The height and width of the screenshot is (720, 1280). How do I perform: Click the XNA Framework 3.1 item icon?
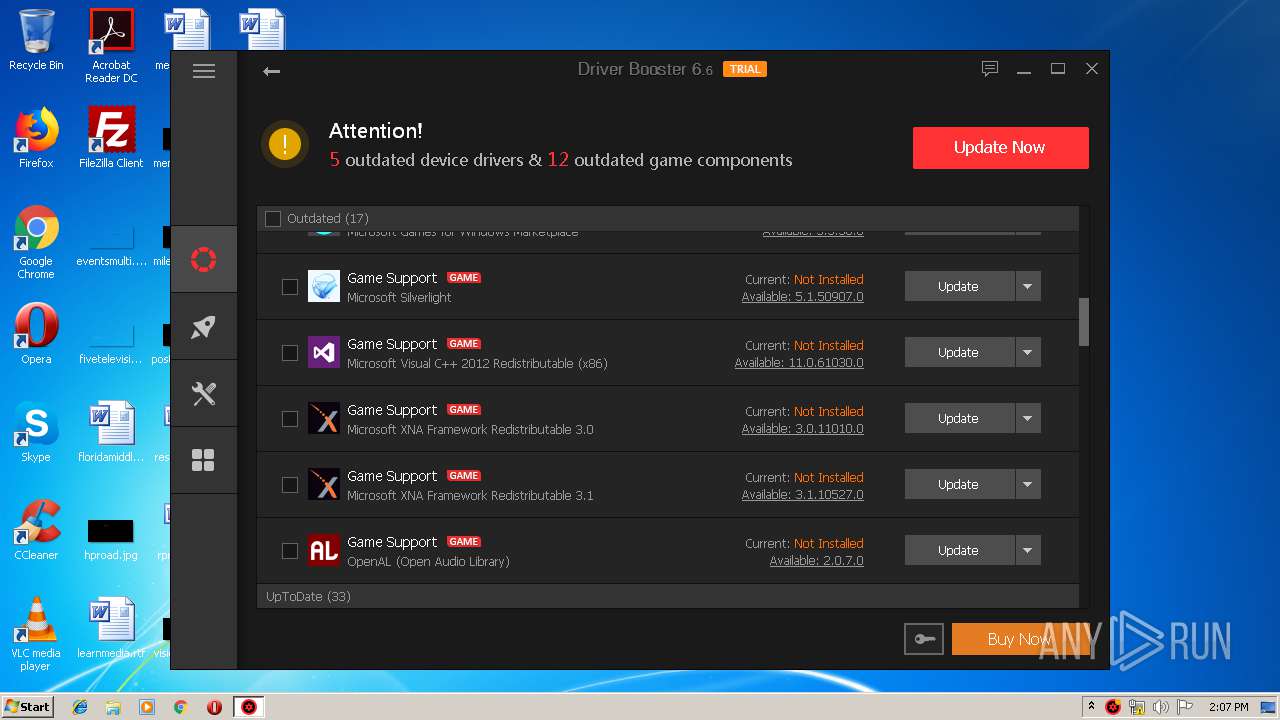click(x=324, y=484)
